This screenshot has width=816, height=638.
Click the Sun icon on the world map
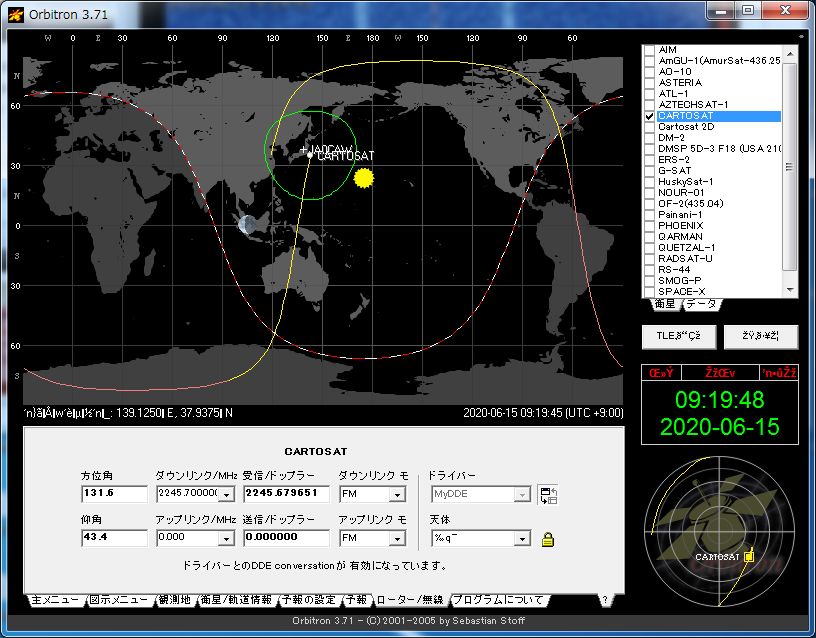[363, 176]
